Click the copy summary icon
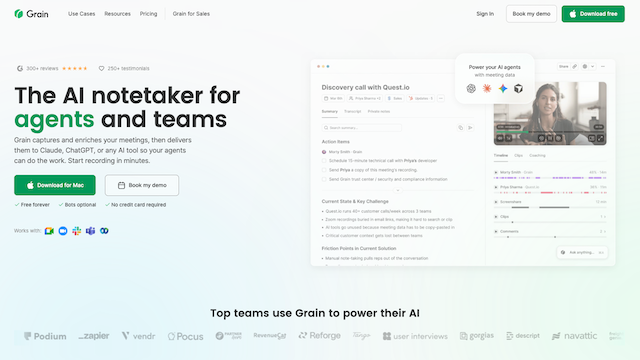Screen dimensions: 640x360 click(460, 128)
